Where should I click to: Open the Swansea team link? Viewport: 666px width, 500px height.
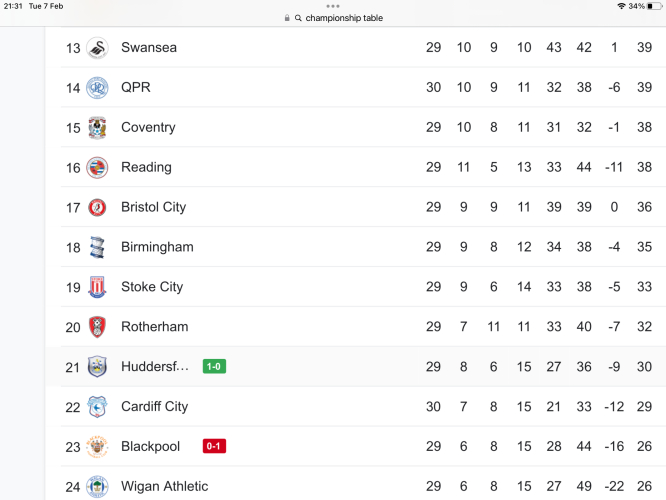148,48
